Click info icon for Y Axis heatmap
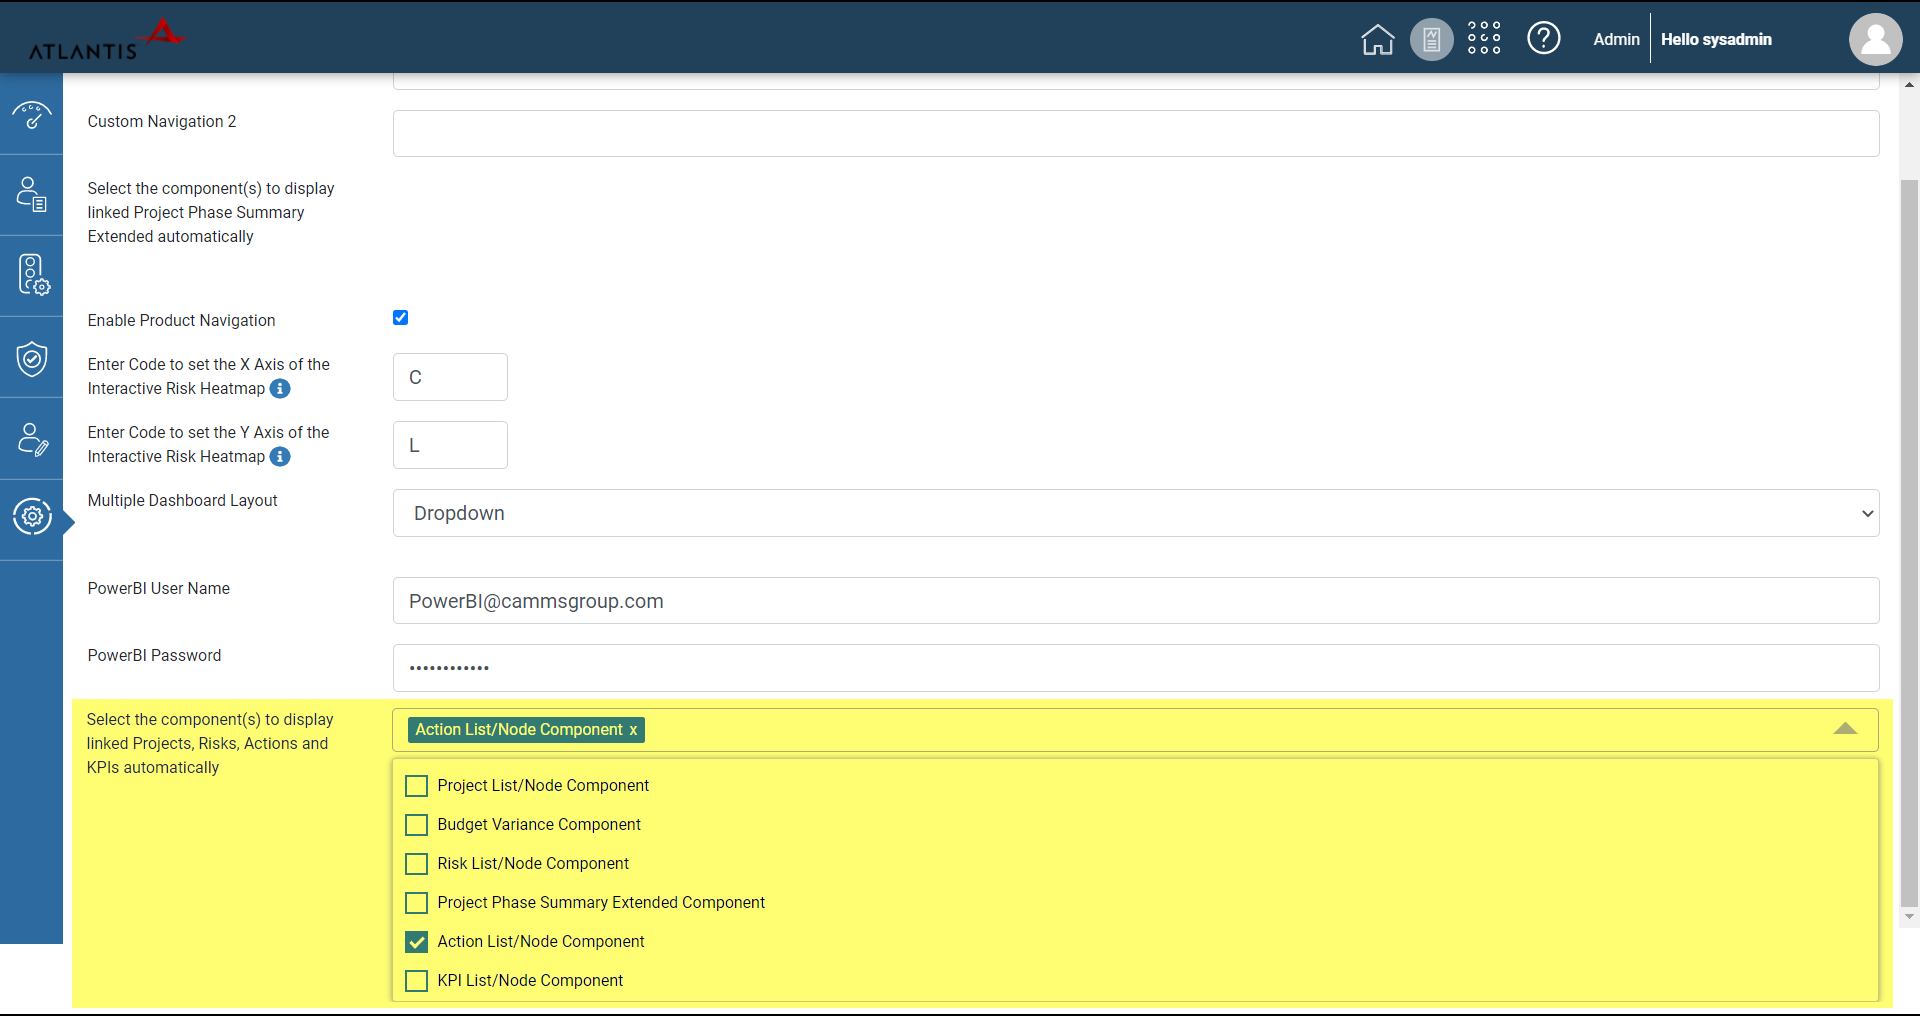Viewport: 1920px width, 1016px height. (281, 456)
